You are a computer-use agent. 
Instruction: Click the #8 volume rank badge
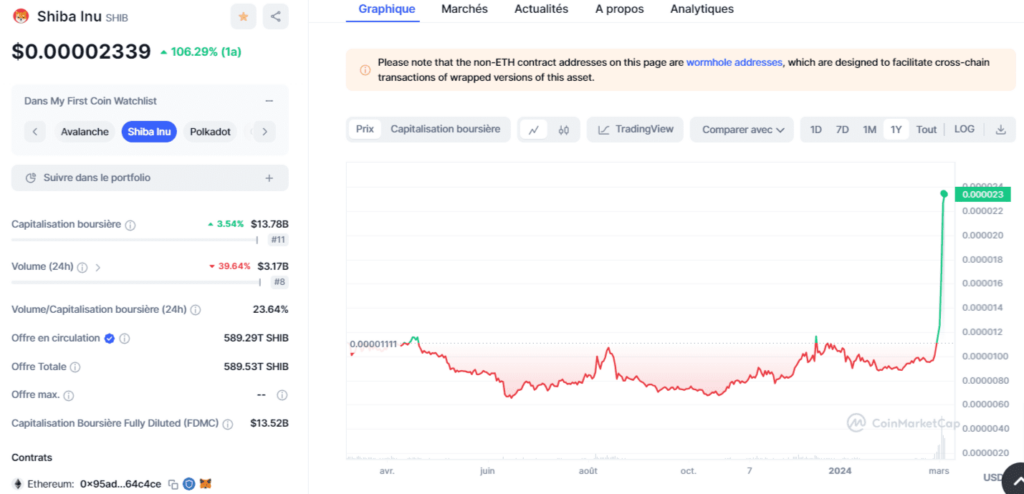(x=280, y=282)
